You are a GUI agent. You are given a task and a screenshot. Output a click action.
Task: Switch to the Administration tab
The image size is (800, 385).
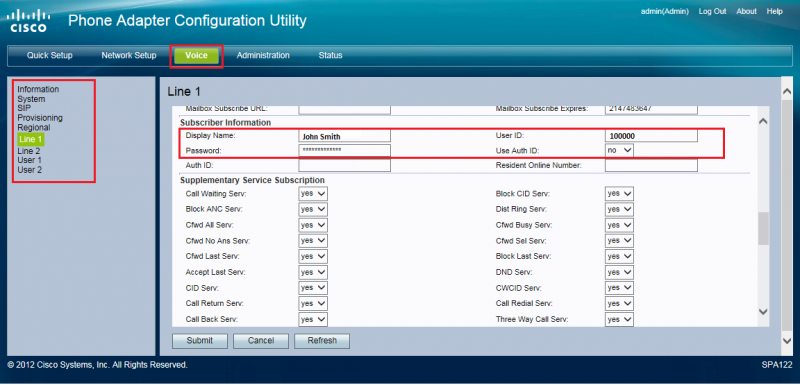click(263, 56)
